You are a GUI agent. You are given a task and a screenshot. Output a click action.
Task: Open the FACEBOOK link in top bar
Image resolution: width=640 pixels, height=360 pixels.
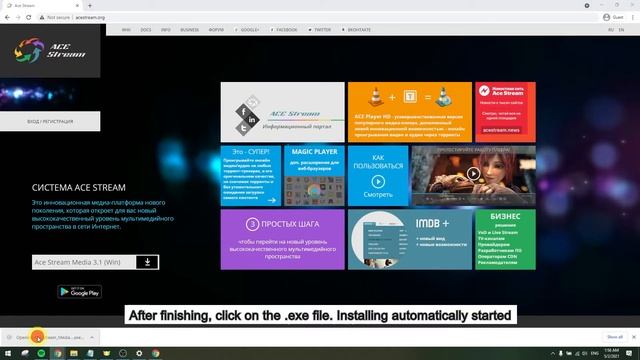(x=284, y=30)
